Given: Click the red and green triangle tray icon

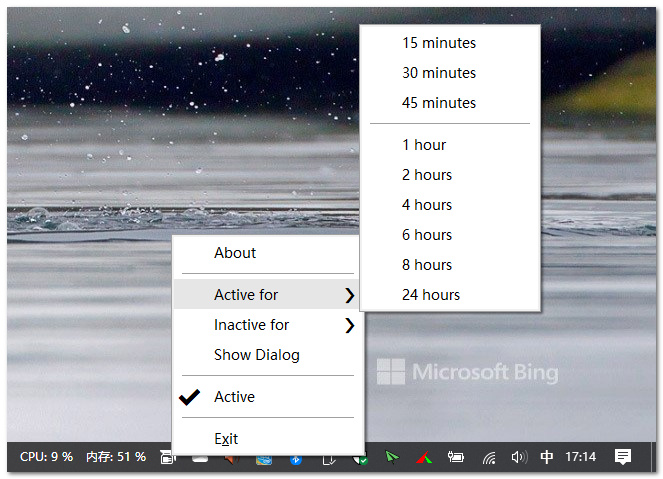Looking at the screenshot, I should pyautogui.click(x=423, y=457).
